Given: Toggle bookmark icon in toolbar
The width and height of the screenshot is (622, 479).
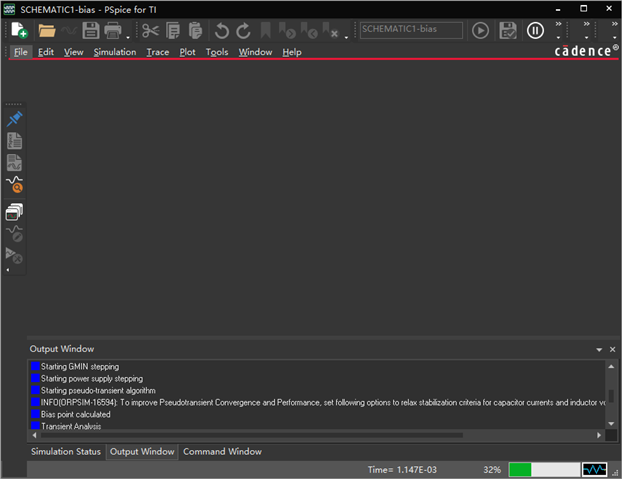Looking at the screenshot, I should coord(265,30).
